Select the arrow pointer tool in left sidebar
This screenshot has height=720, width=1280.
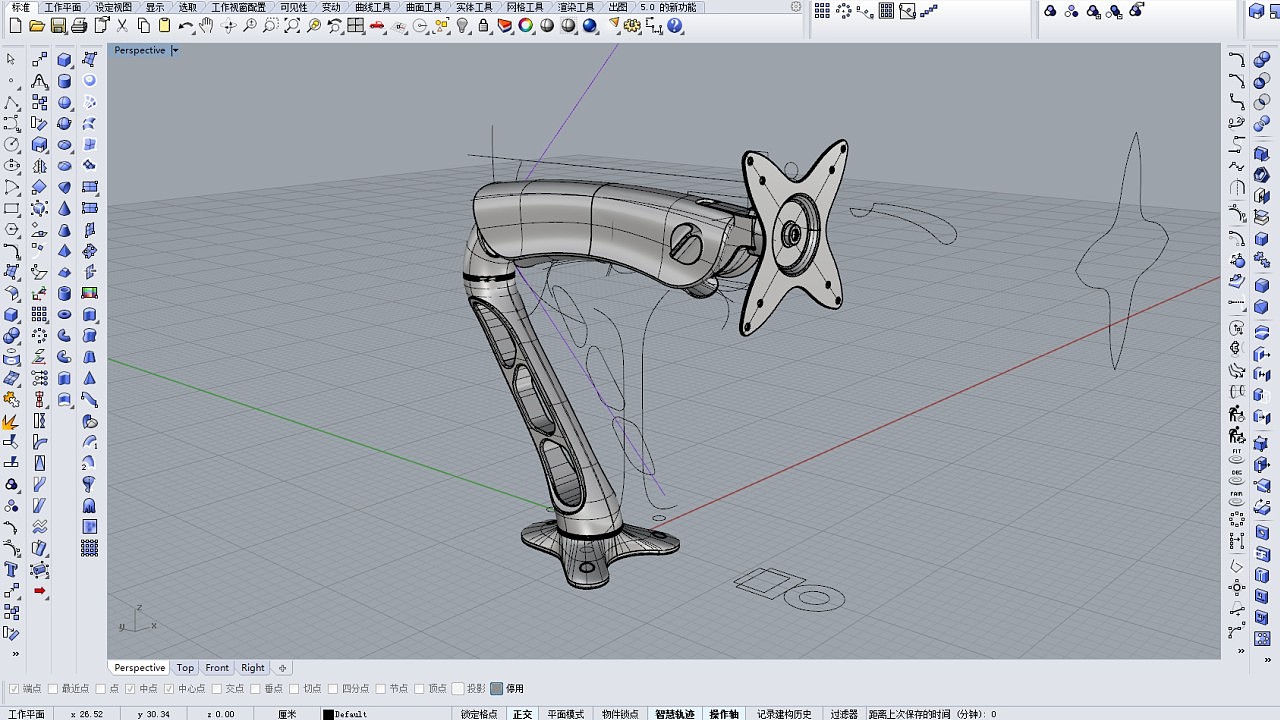(x=12, y=59)
